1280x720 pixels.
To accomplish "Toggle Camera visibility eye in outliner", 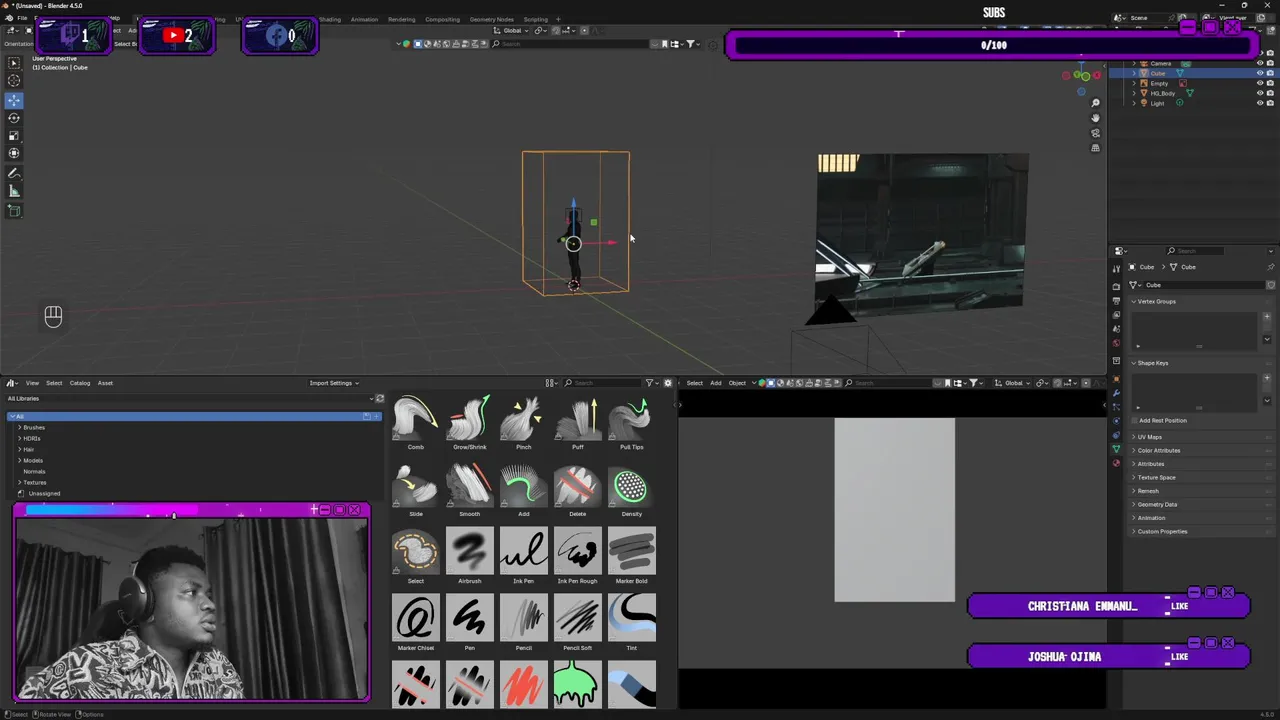I will tap(1260, 64).
